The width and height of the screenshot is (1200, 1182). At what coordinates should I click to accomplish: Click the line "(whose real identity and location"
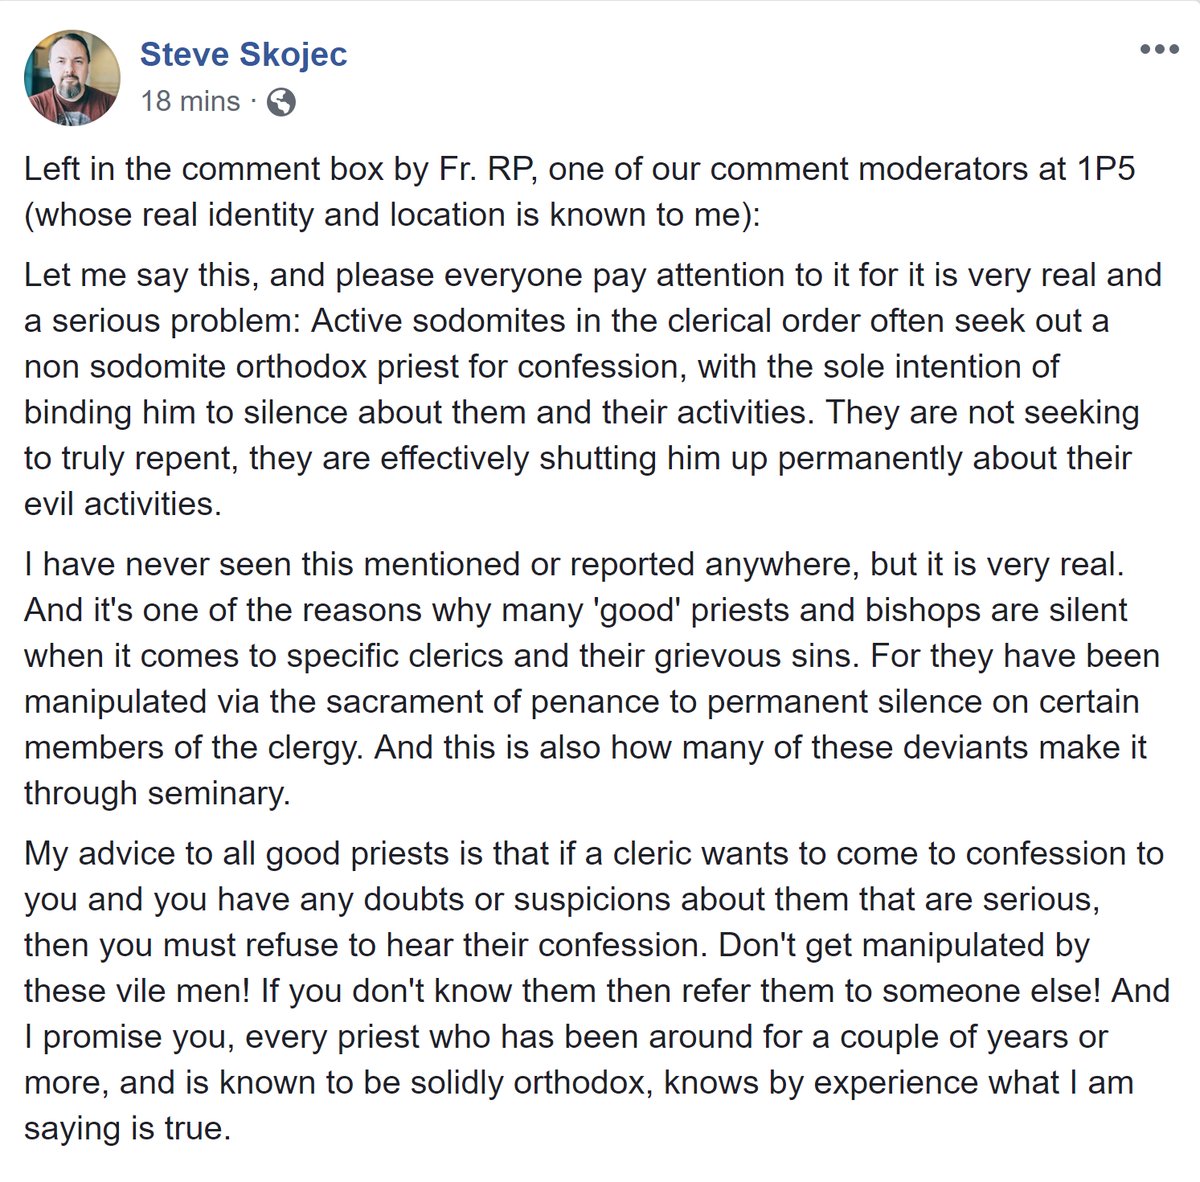click(x=392, y=215)
